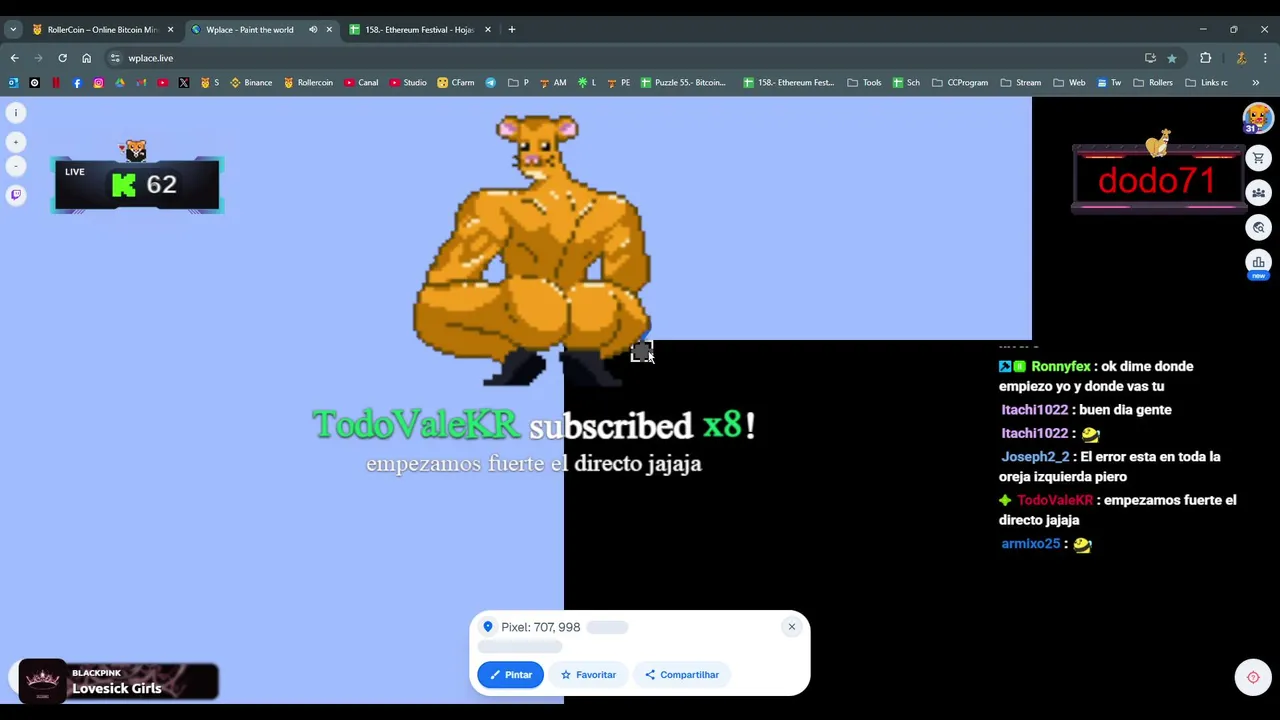
Task: Close the Ethereum Festival tab
Action: click(x=488, y=30)
